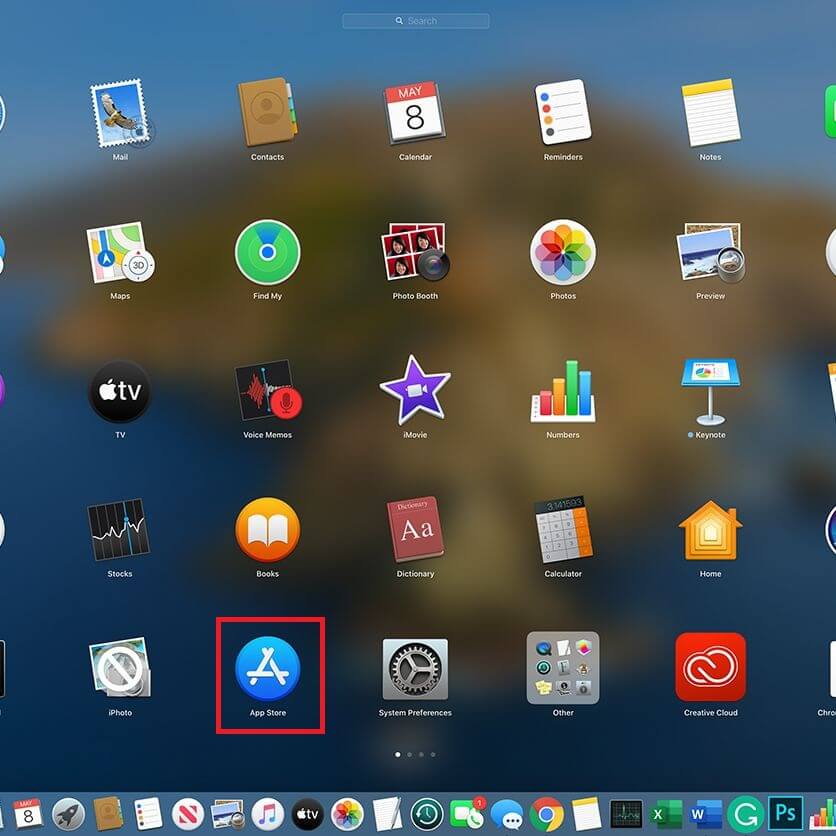
Task: Launch Microsoft Excel from the Dock
Action: point(666,814)
